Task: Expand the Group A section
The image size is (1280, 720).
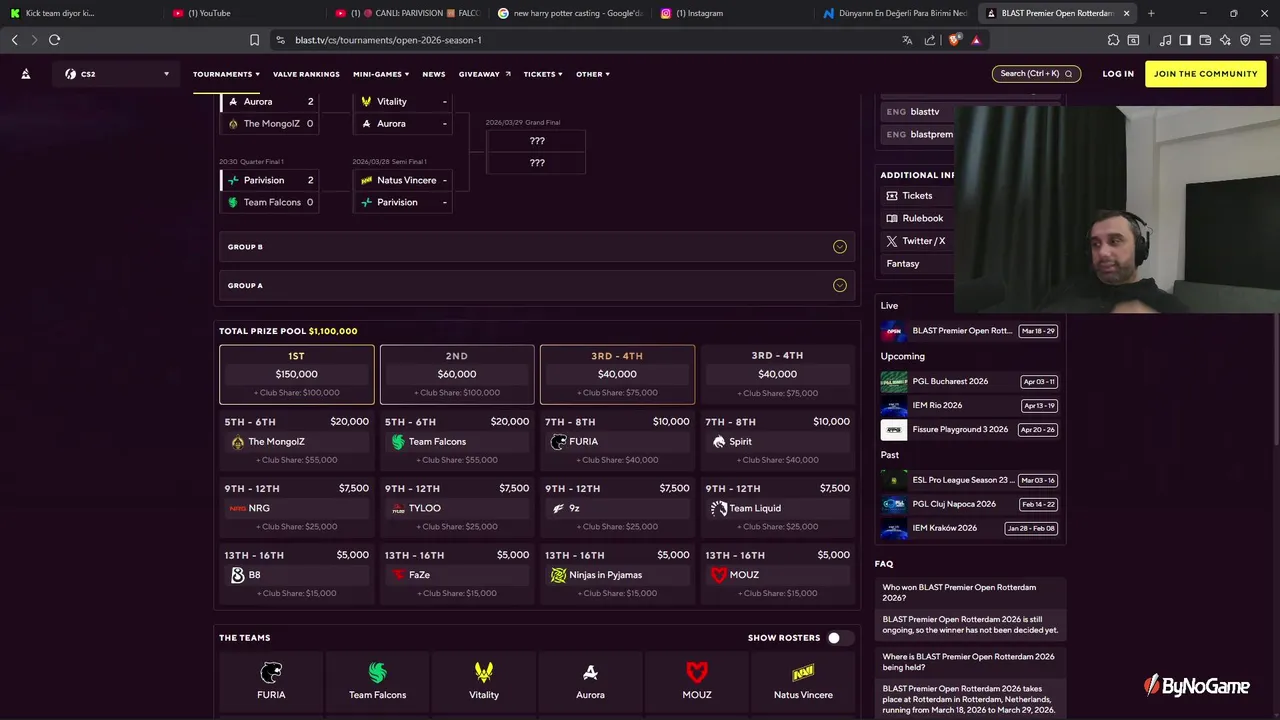Action: click(535, 285)
